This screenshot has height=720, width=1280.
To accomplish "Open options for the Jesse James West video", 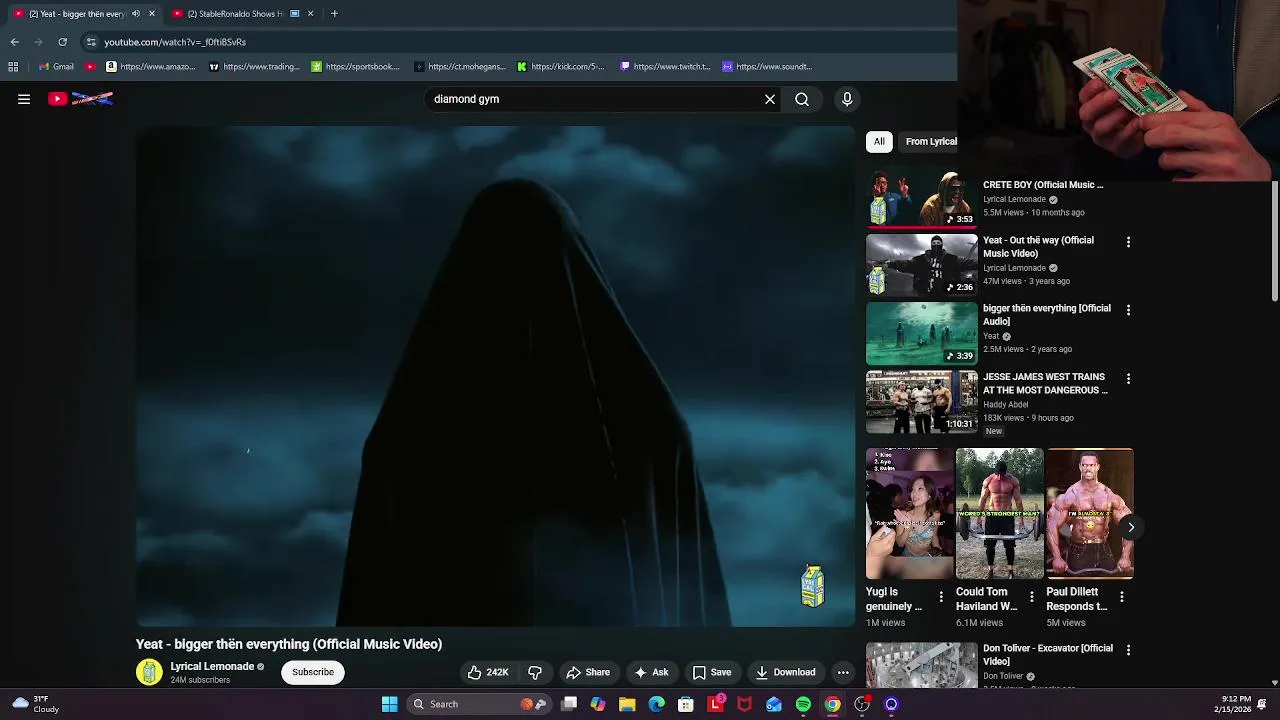I will click(1128, 379).
